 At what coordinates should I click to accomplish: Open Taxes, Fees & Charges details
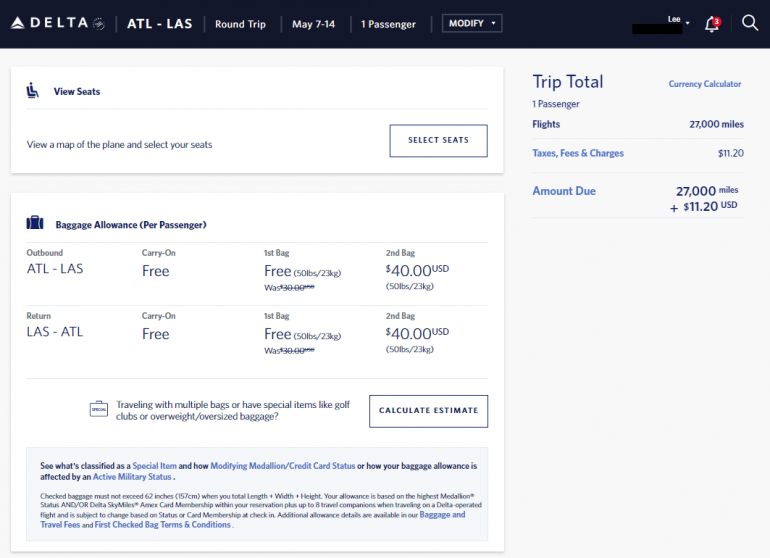click(578, 153)
